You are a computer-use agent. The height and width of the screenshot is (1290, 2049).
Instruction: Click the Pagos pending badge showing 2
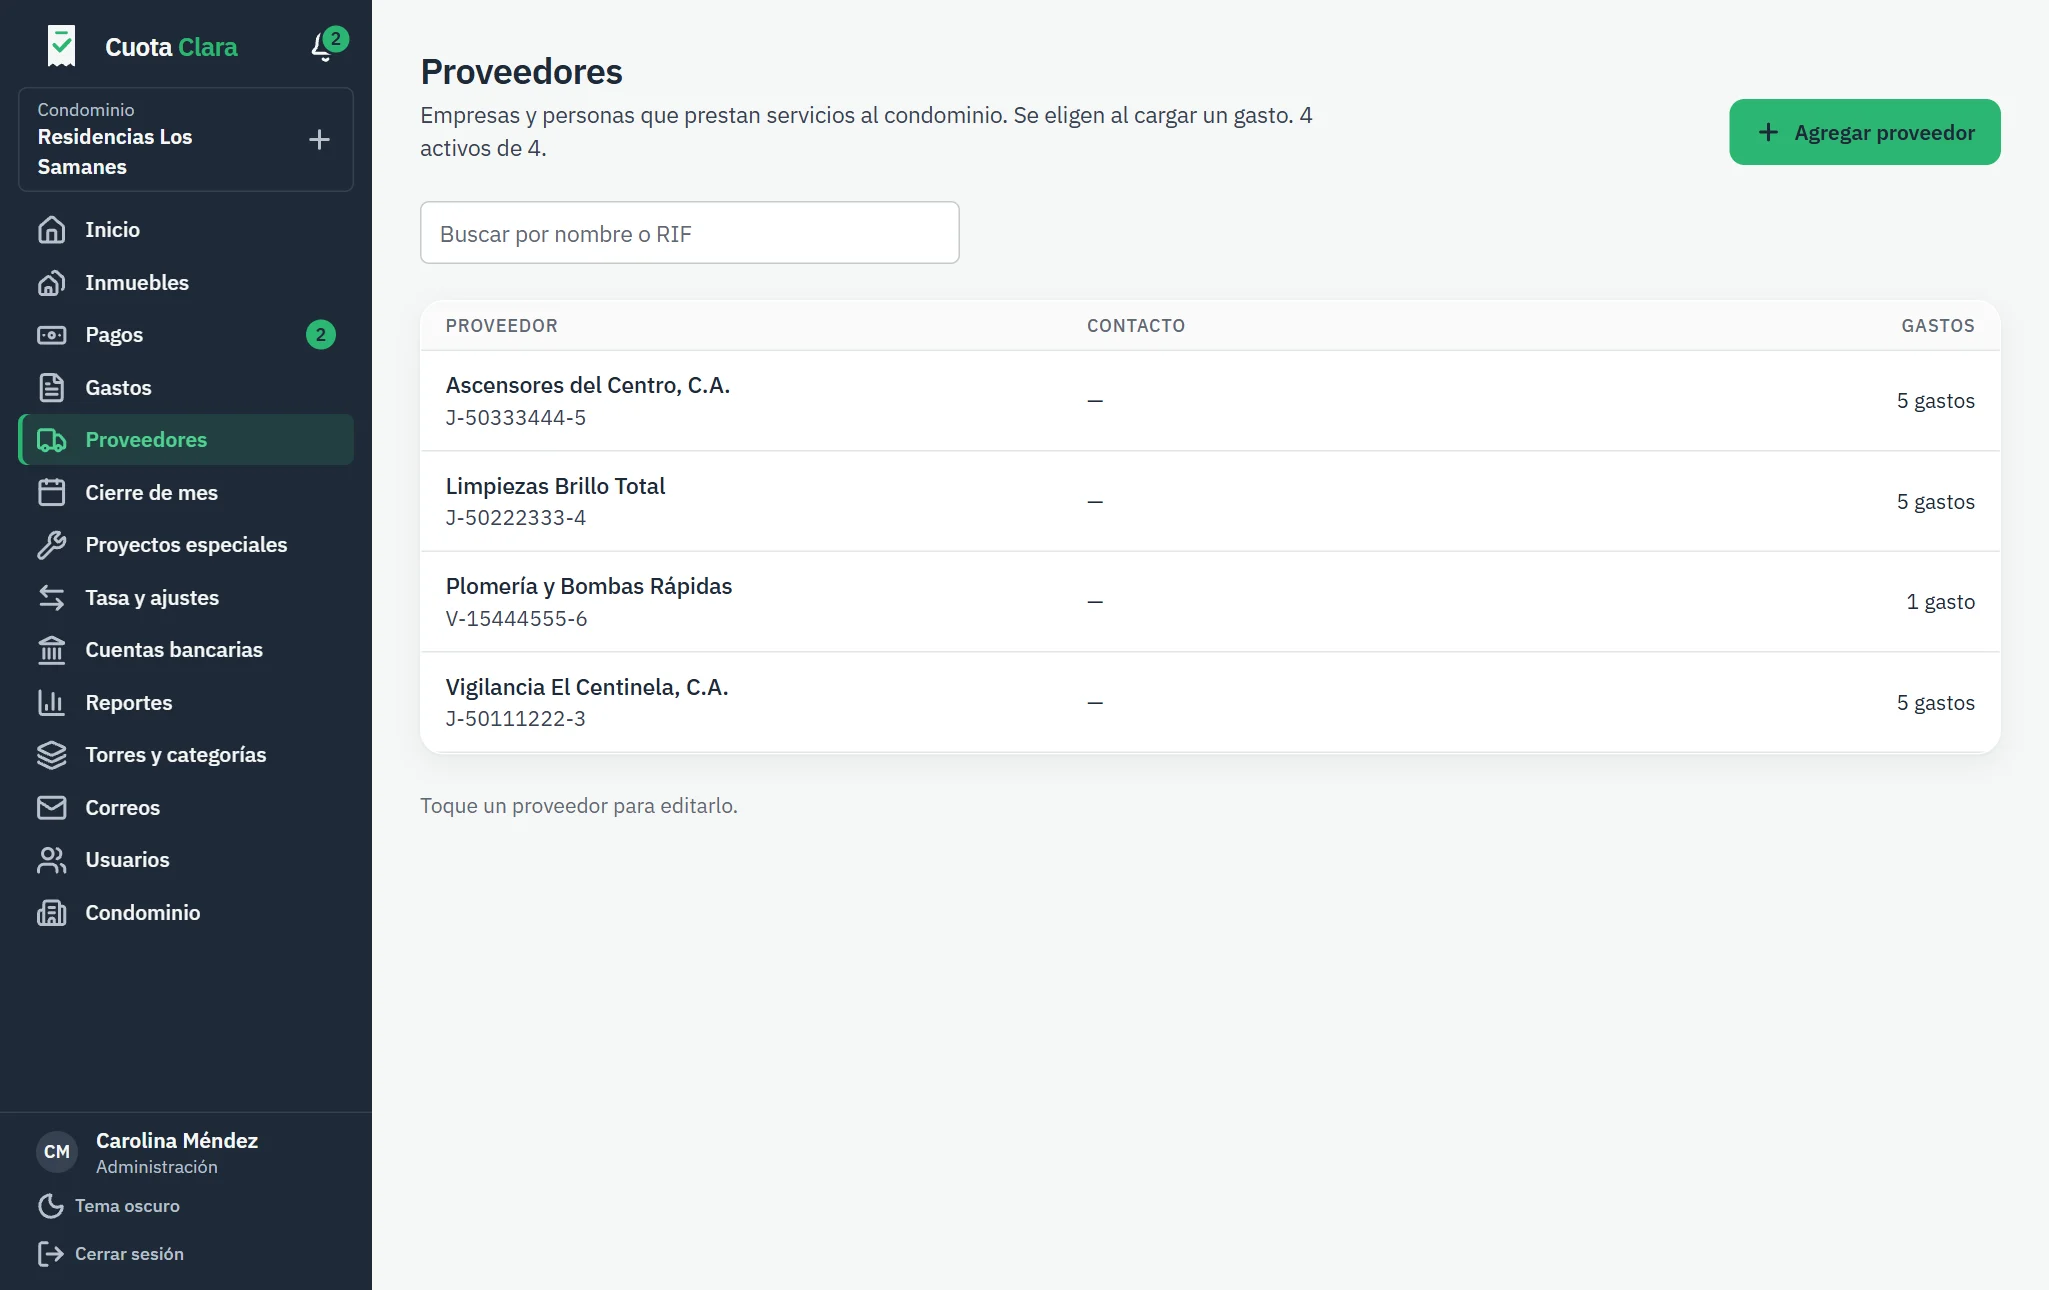coord(321,335)
